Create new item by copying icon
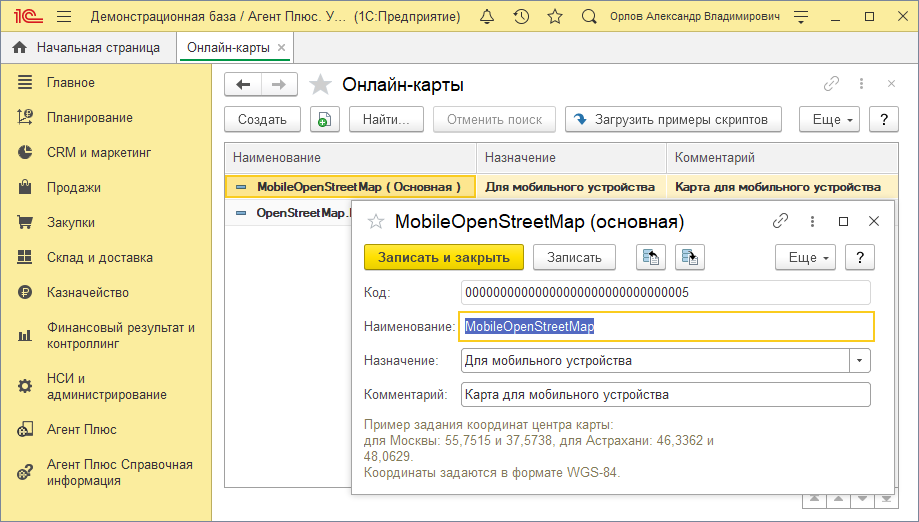 [325, 120]
